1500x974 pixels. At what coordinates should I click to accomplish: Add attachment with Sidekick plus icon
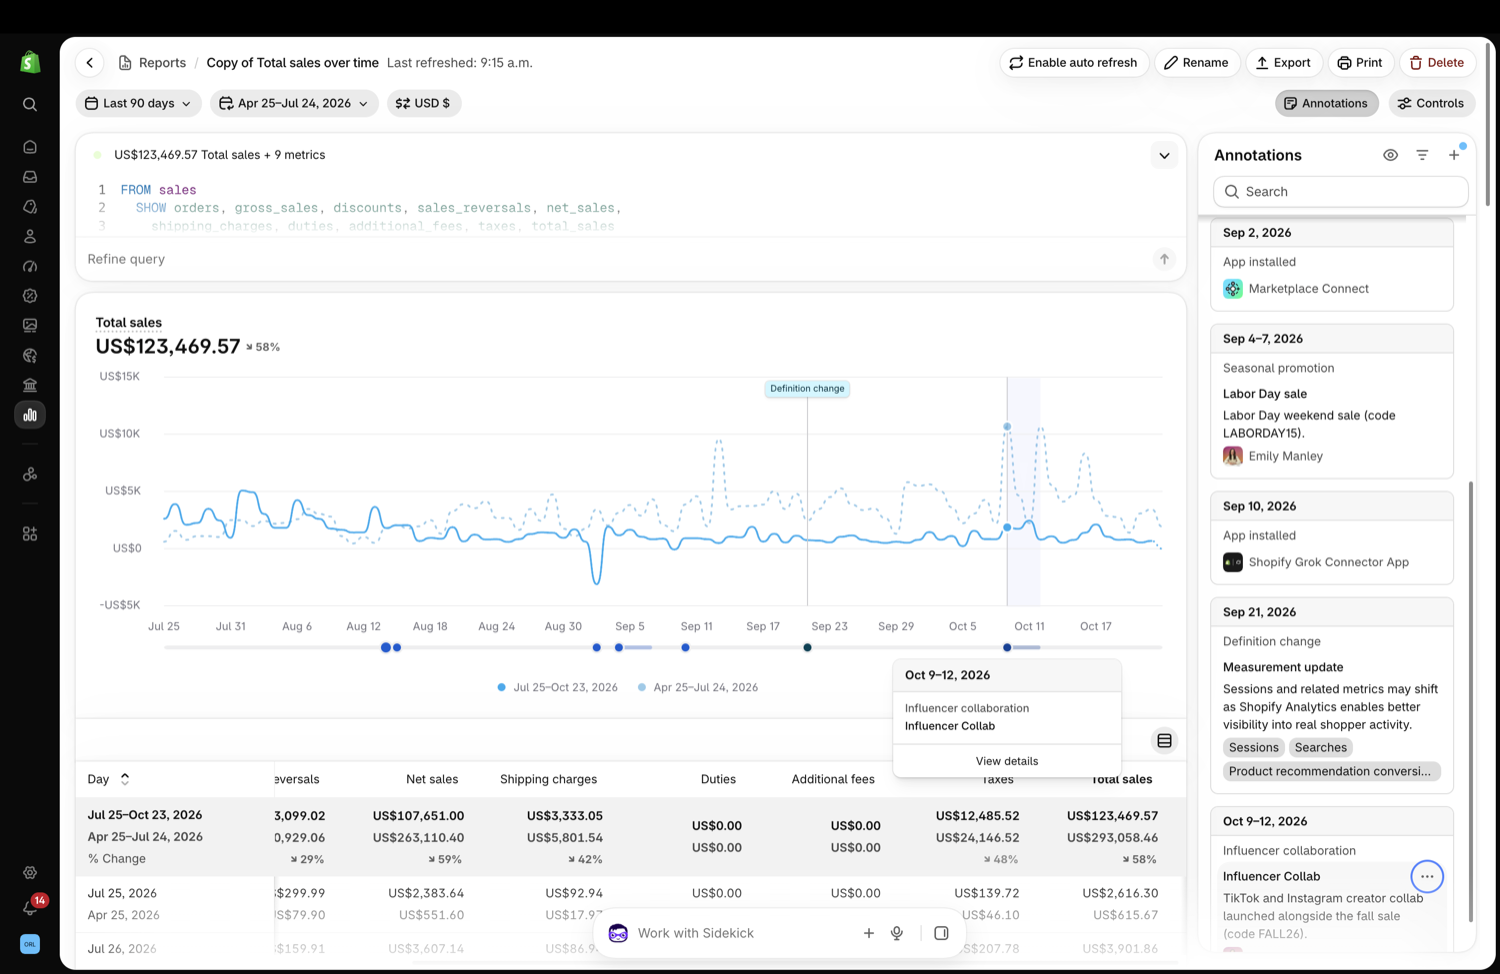[x=868, y=933]
